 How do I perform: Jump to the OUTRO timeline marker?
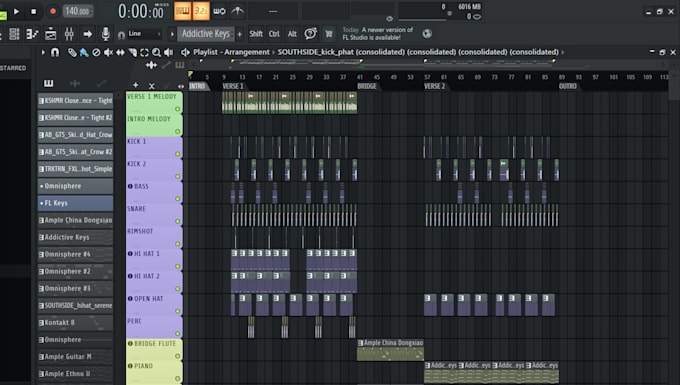[x=568, y=86]
